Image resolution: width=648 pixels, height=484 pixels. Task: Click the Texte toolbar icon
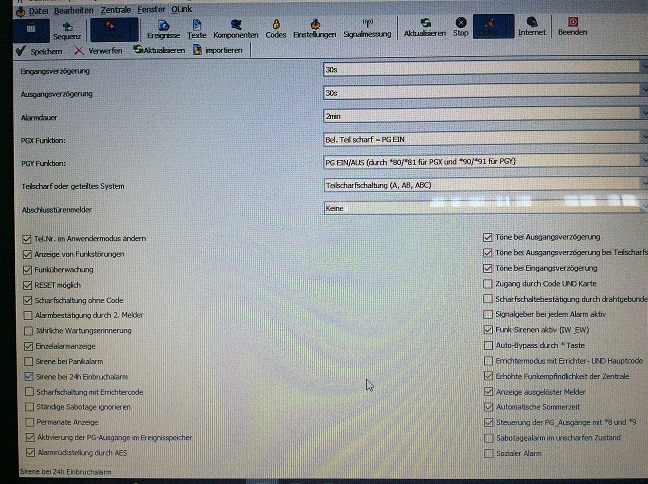pos(197,27)
